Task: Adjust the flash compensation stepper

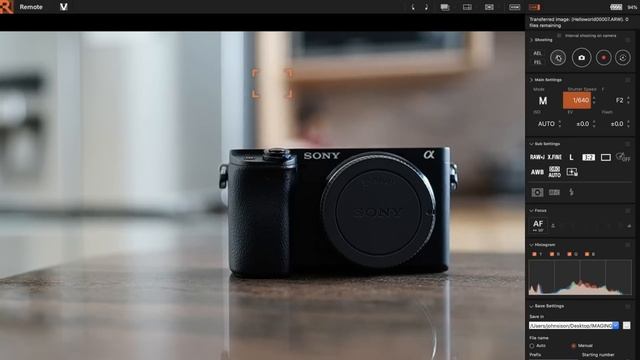Action: (629, 124)
